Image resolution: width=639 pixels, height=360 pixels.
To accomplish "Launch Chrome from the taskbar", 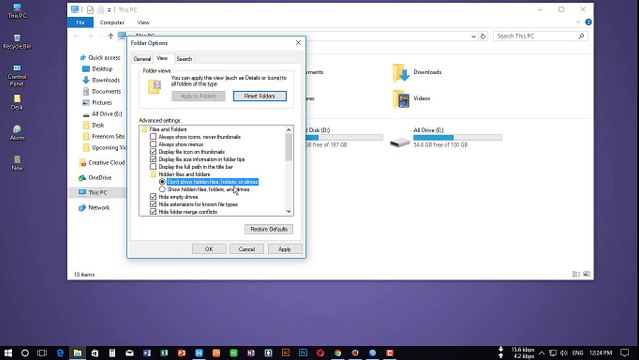I will (338, 353).
